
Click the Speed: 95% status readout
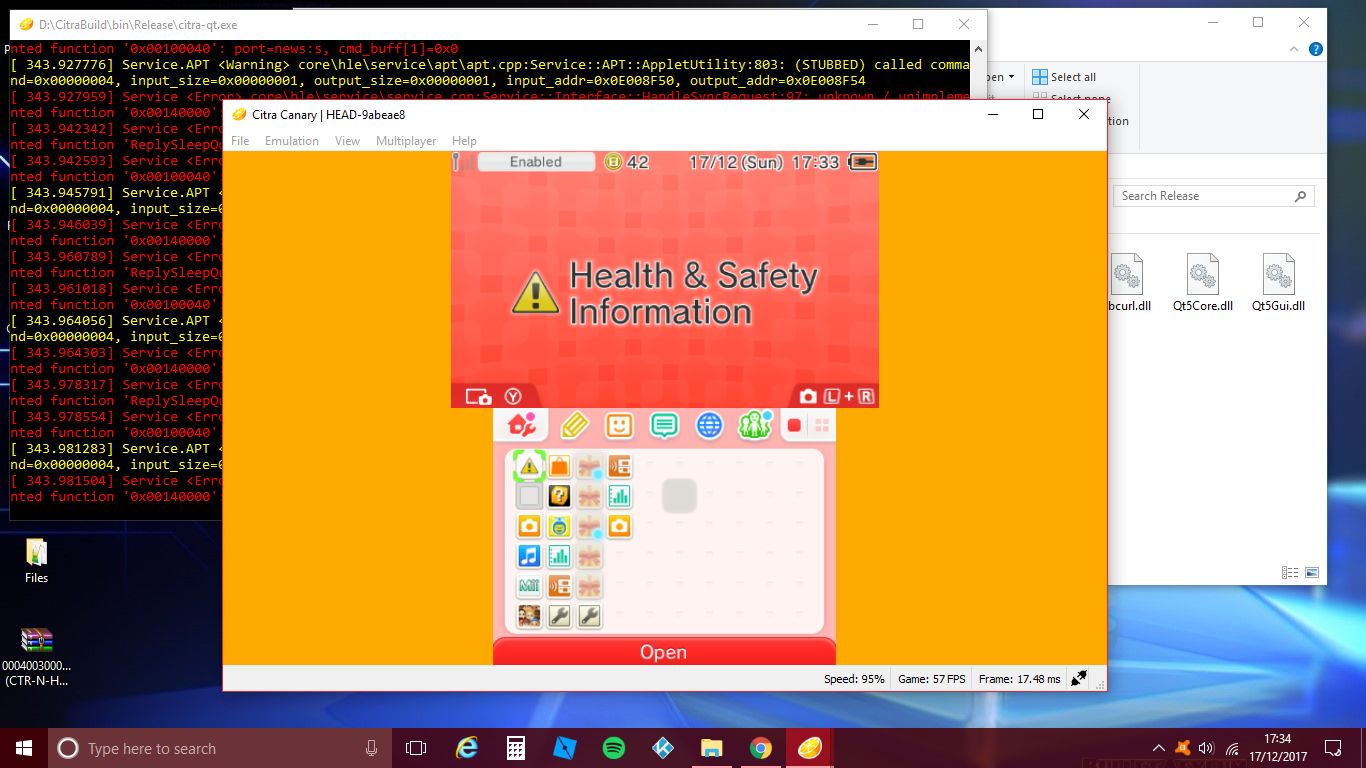854,679
